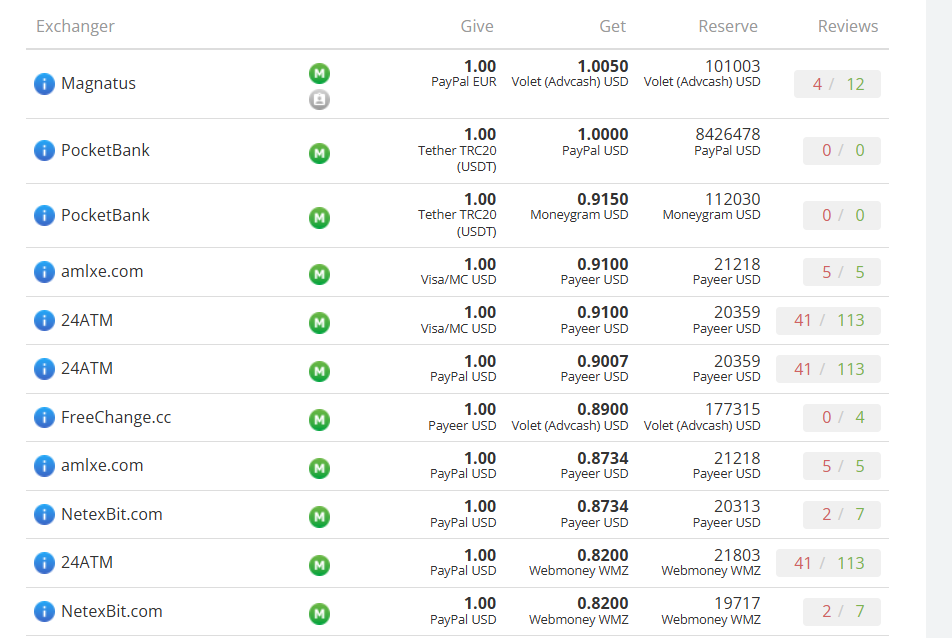Image resolution: width=952 pixels, height=638 pixels.
Task: Click green M badge for NetexBit.com Webmoney offer
Action: [x=319, y=613]
